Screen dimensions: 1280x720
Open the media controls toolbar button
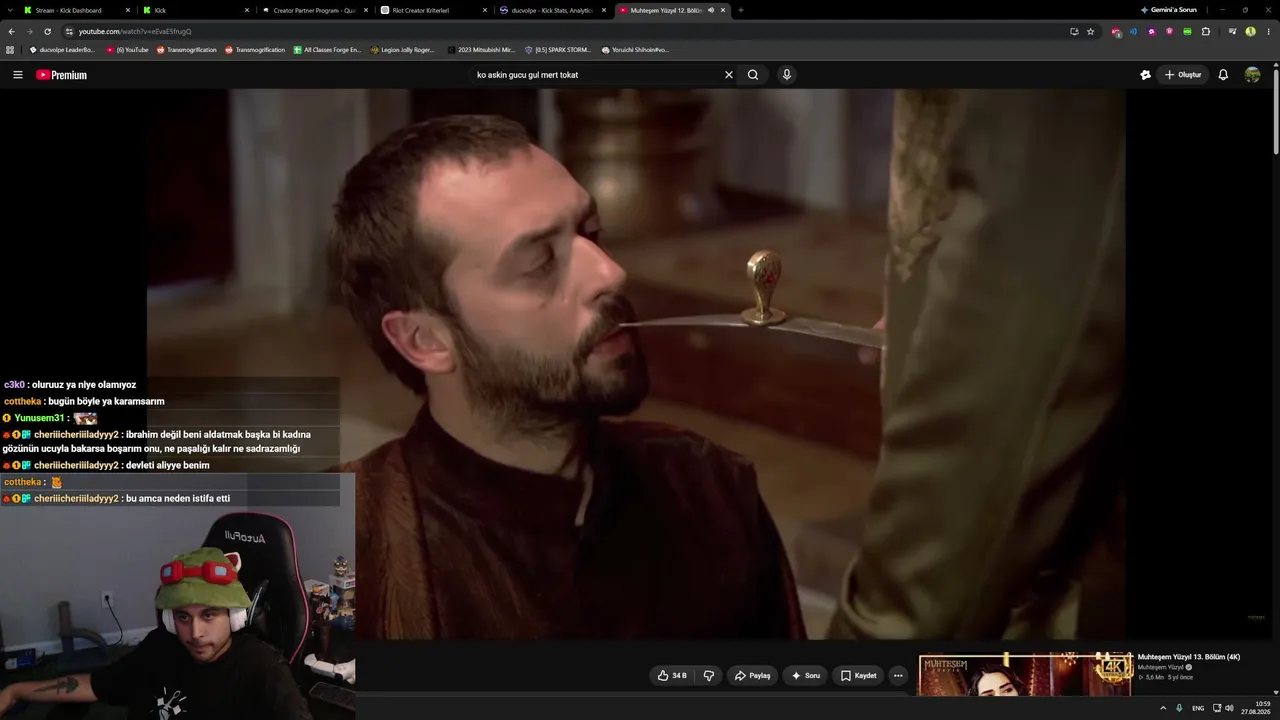pyautogui.click(x=1232, y=31)
